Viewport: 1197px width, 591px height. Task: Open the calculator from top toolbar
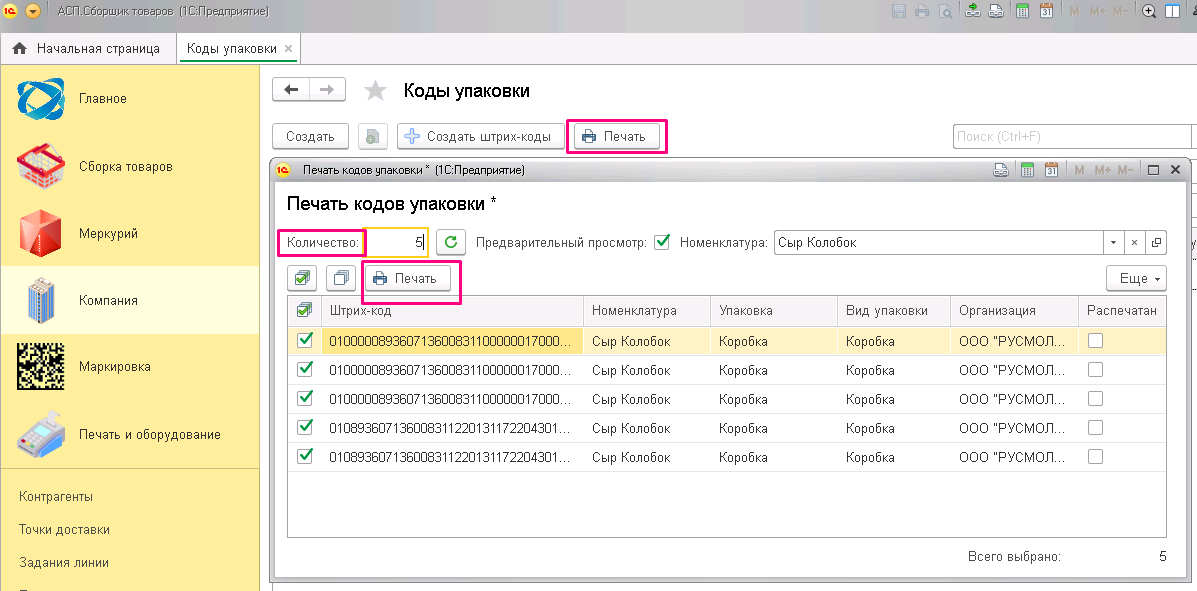coord(1022,11)
